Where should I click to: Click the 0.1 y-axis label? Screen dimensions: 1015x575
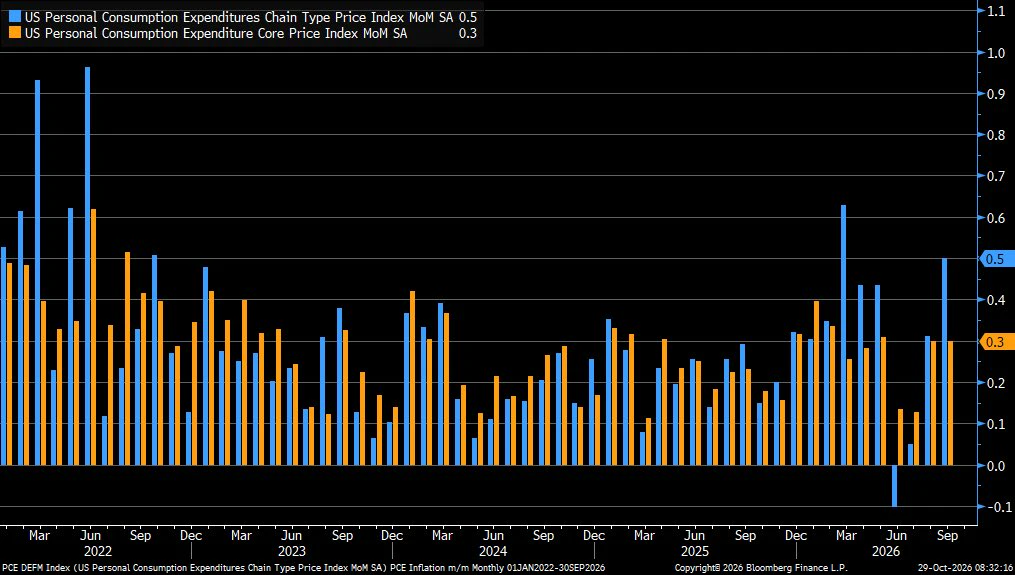996,424
